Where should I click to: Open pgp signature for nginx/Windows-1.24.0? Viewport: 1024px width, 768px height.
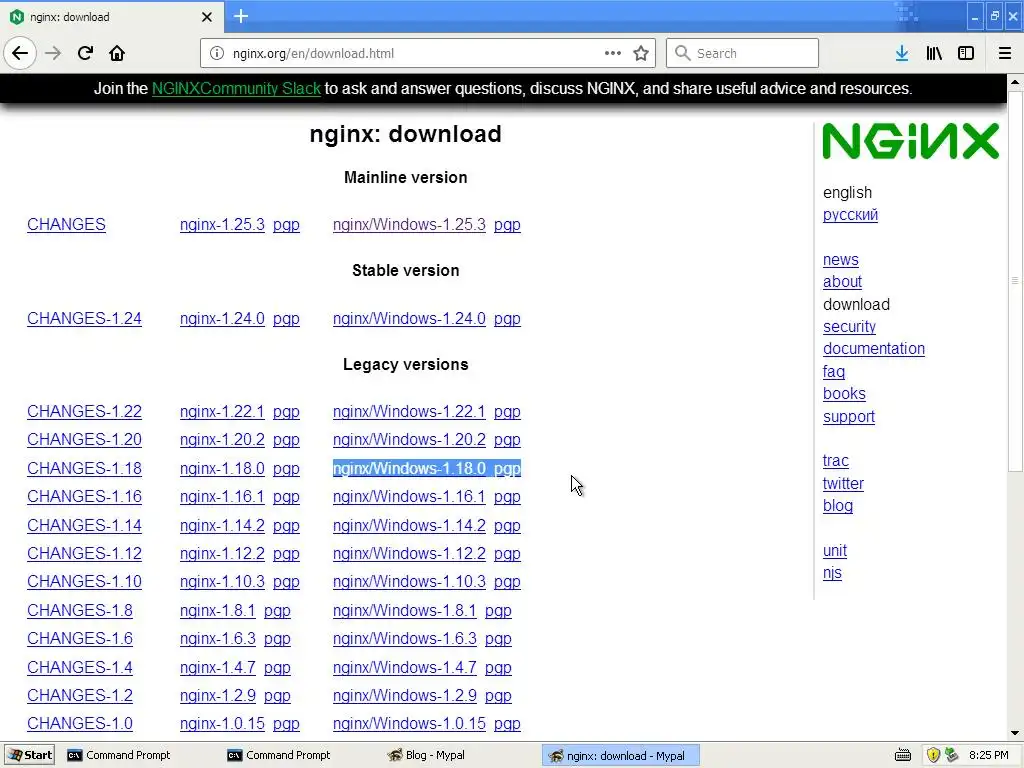click(507, 319)
